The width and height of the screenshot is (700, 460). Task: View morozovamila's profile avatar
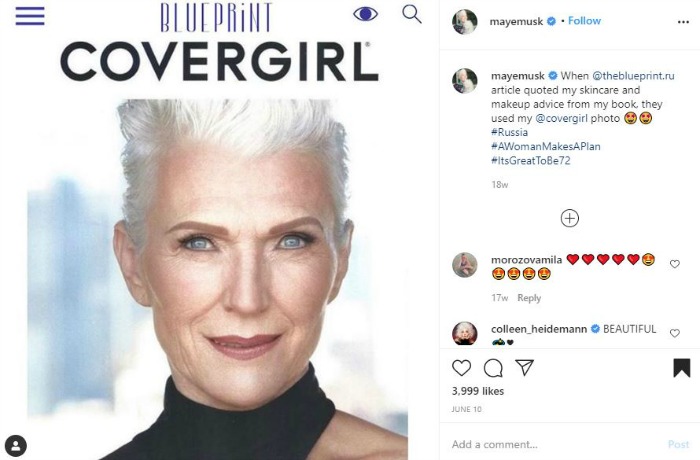pyautogui.click(x=464, y=264)
